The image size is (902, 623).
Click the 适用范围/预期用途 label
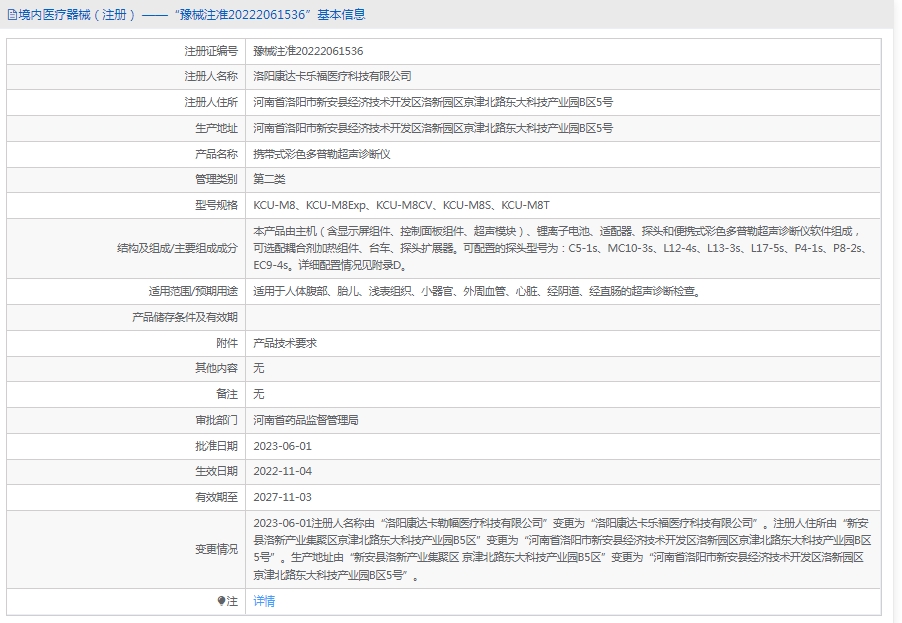click(x=193, y=292)
